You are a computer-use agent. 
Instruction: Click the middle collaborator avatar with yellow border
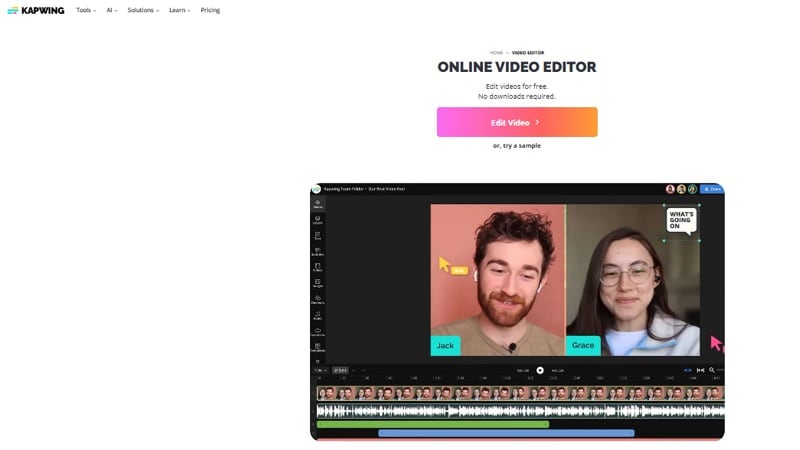(x=681, y=189)
